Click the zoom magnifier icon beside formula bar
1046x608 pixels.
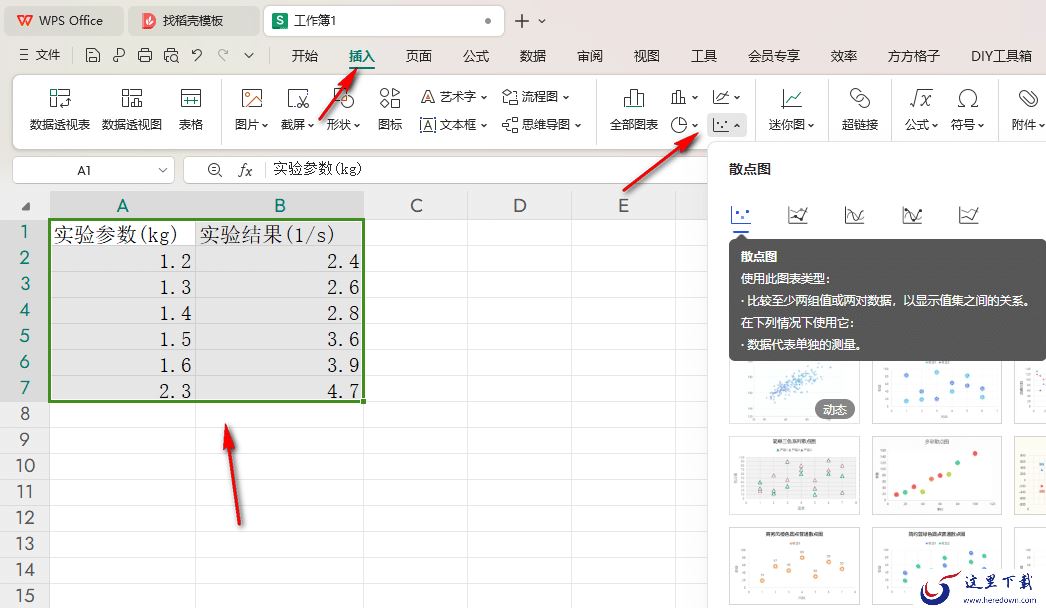[214, 170]
